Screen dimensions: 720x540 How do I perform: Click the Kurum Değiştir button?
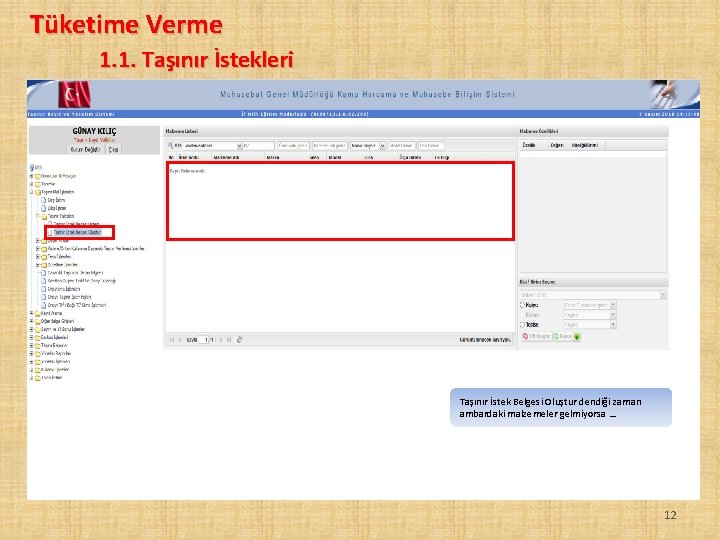tap(85, 149)
